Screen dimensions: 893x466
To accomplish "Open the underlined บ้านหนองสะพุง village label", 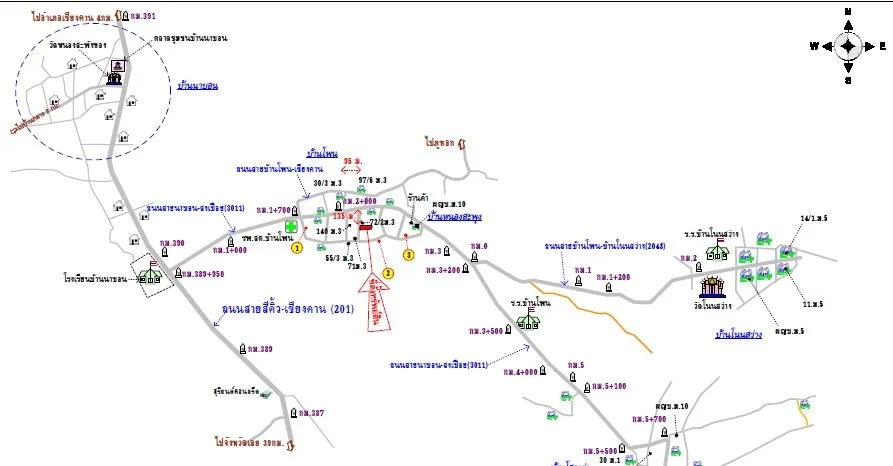I will pos(454,216).
